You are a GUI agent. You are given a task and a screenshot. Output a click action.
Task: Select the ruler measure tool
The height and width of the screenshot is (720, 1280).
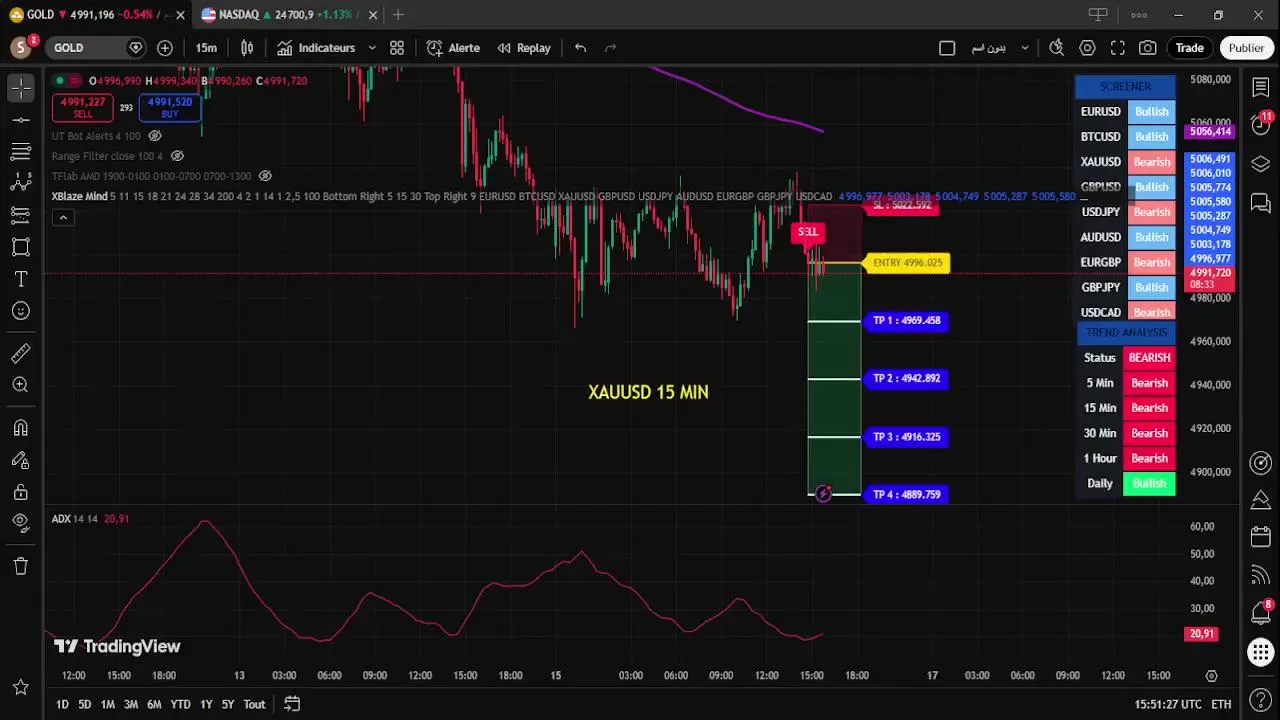pyautogui.click(x=20, y=353)
